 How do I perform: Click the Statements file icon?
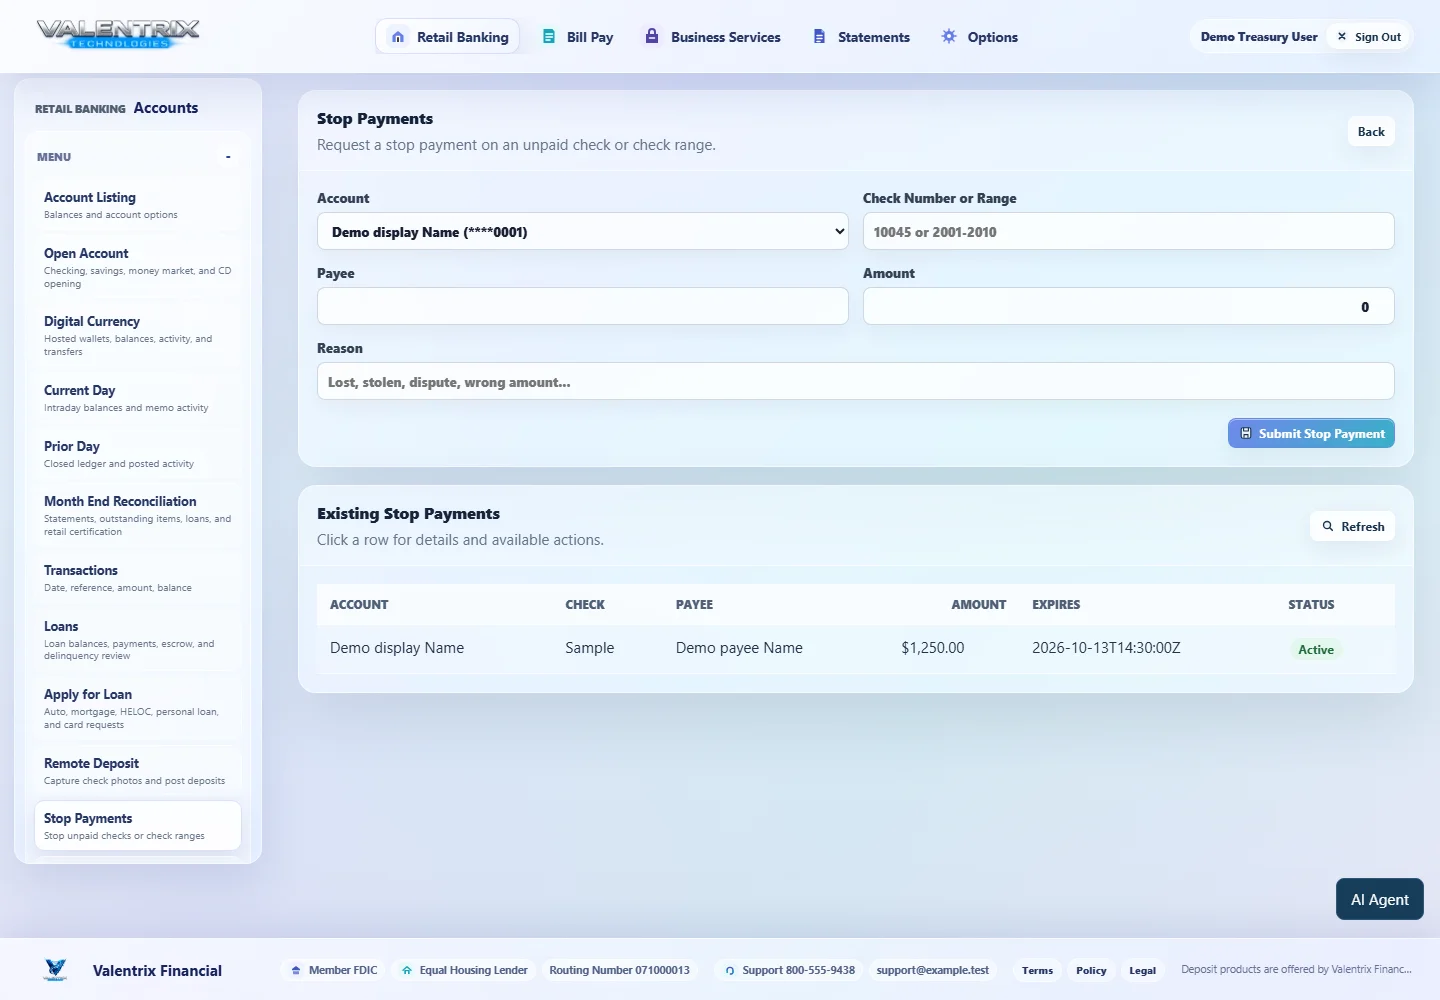pyautogui.click(x=819, y=36)
